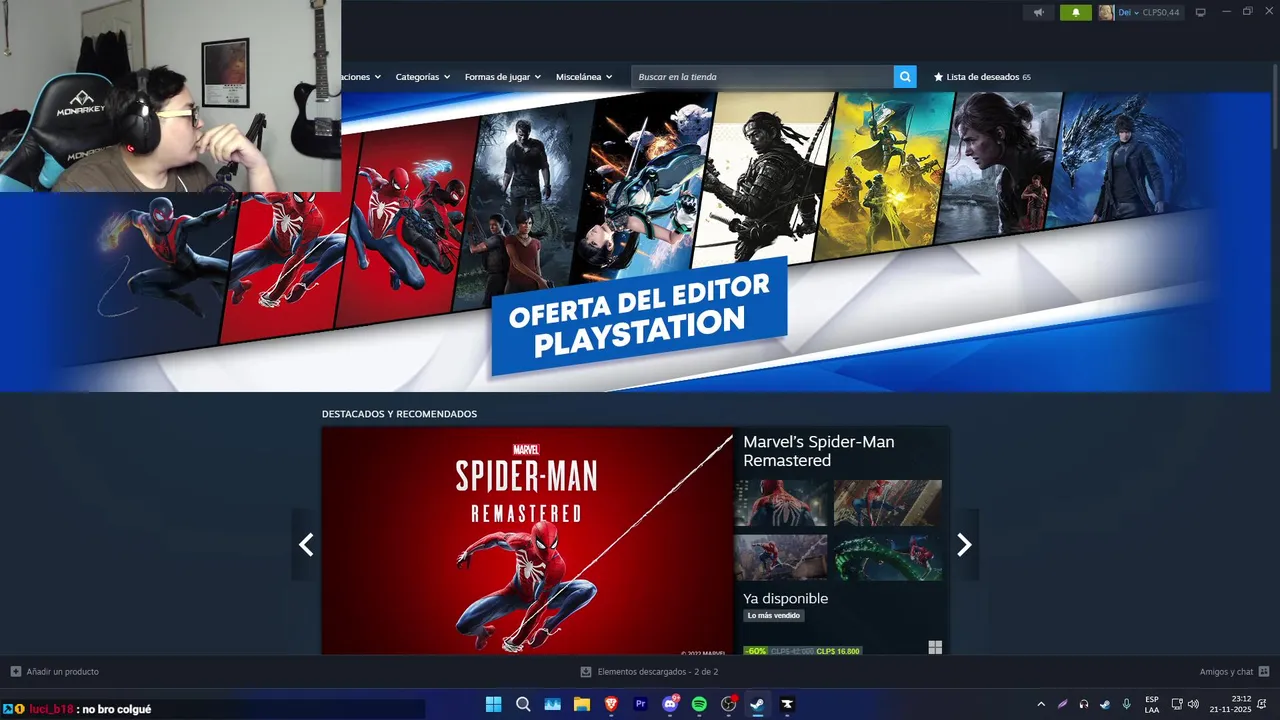Click the Lo más vendido tag

pos(774,616)
